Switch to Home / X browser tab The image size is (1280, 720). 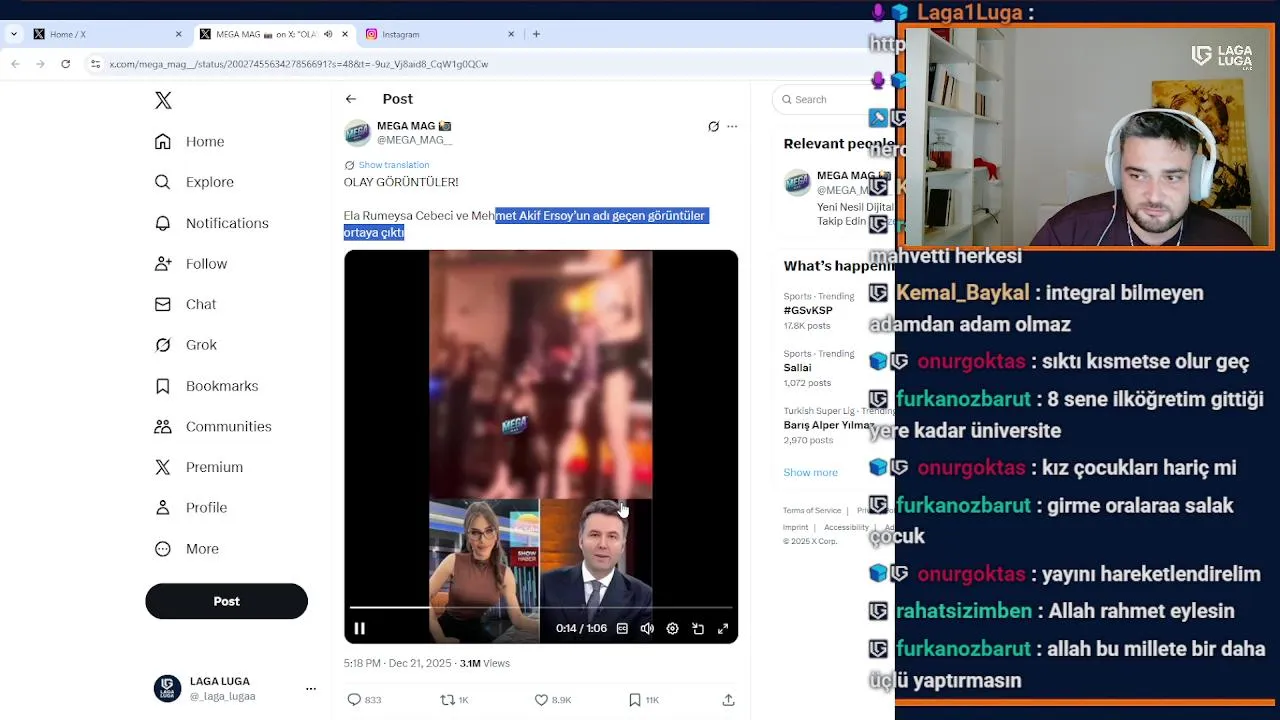coord(105,34)
